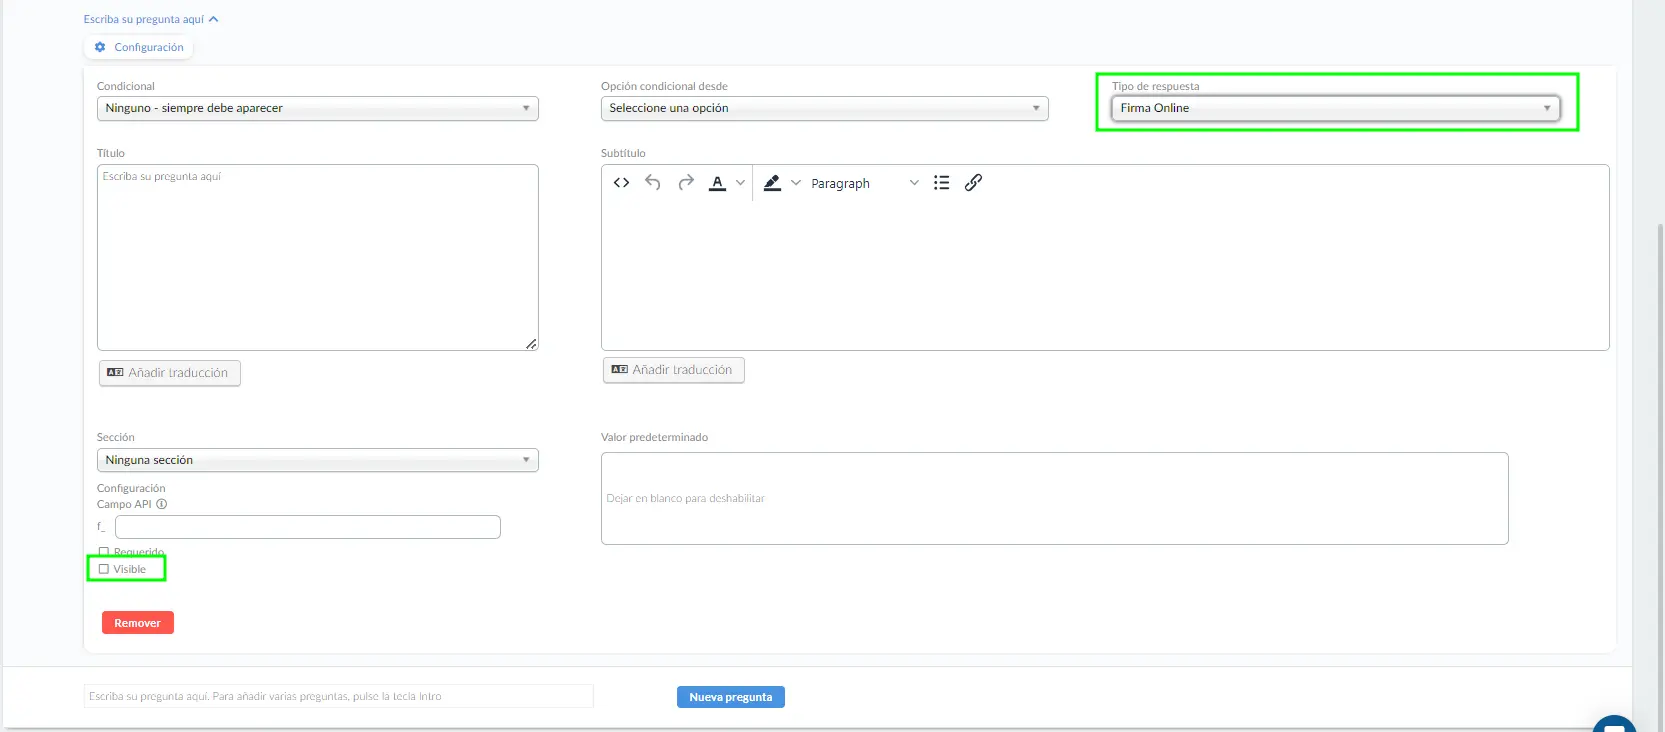Open 'Tipo de respuesta' Firma Online dropdown
Image resolution: width=1665 pixels, height=732 pixels.
1335,108
